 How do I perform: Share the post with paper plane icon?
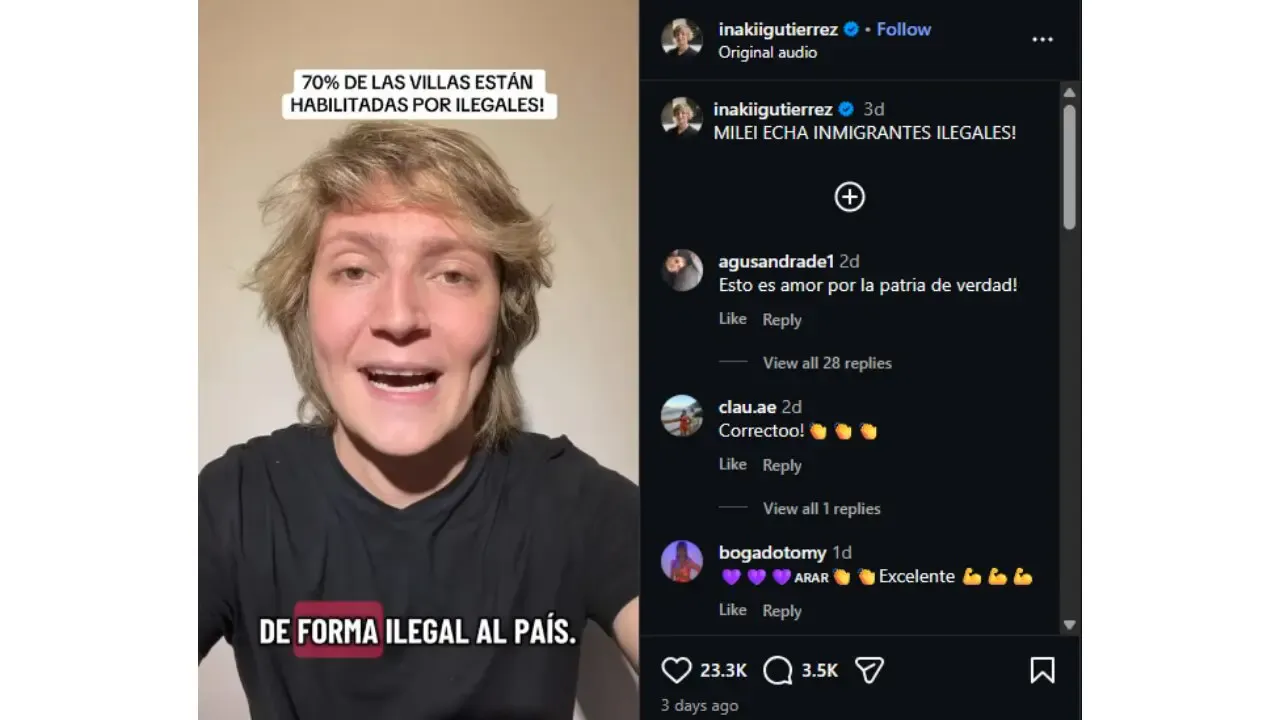tap(869, 670)
